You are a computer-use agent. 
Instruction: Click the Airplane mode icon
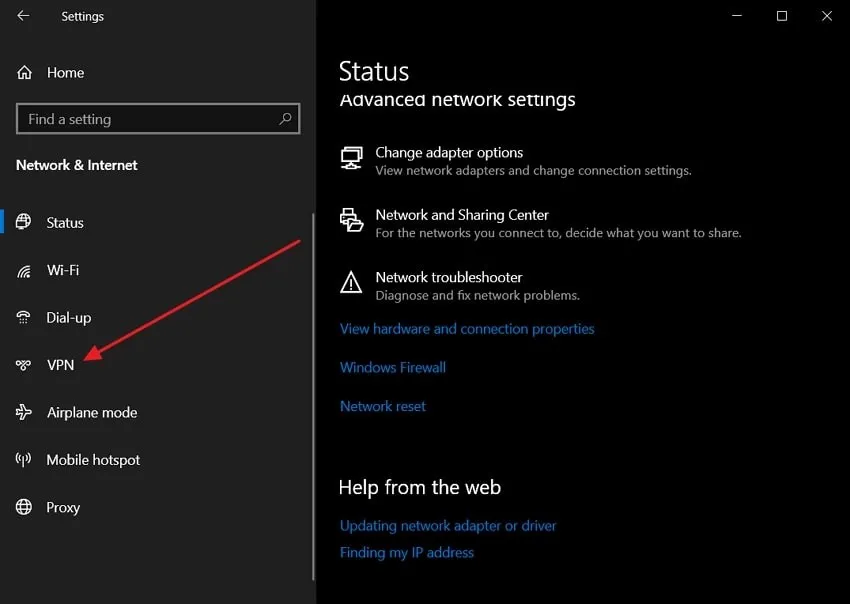click(x=24, y=413)
